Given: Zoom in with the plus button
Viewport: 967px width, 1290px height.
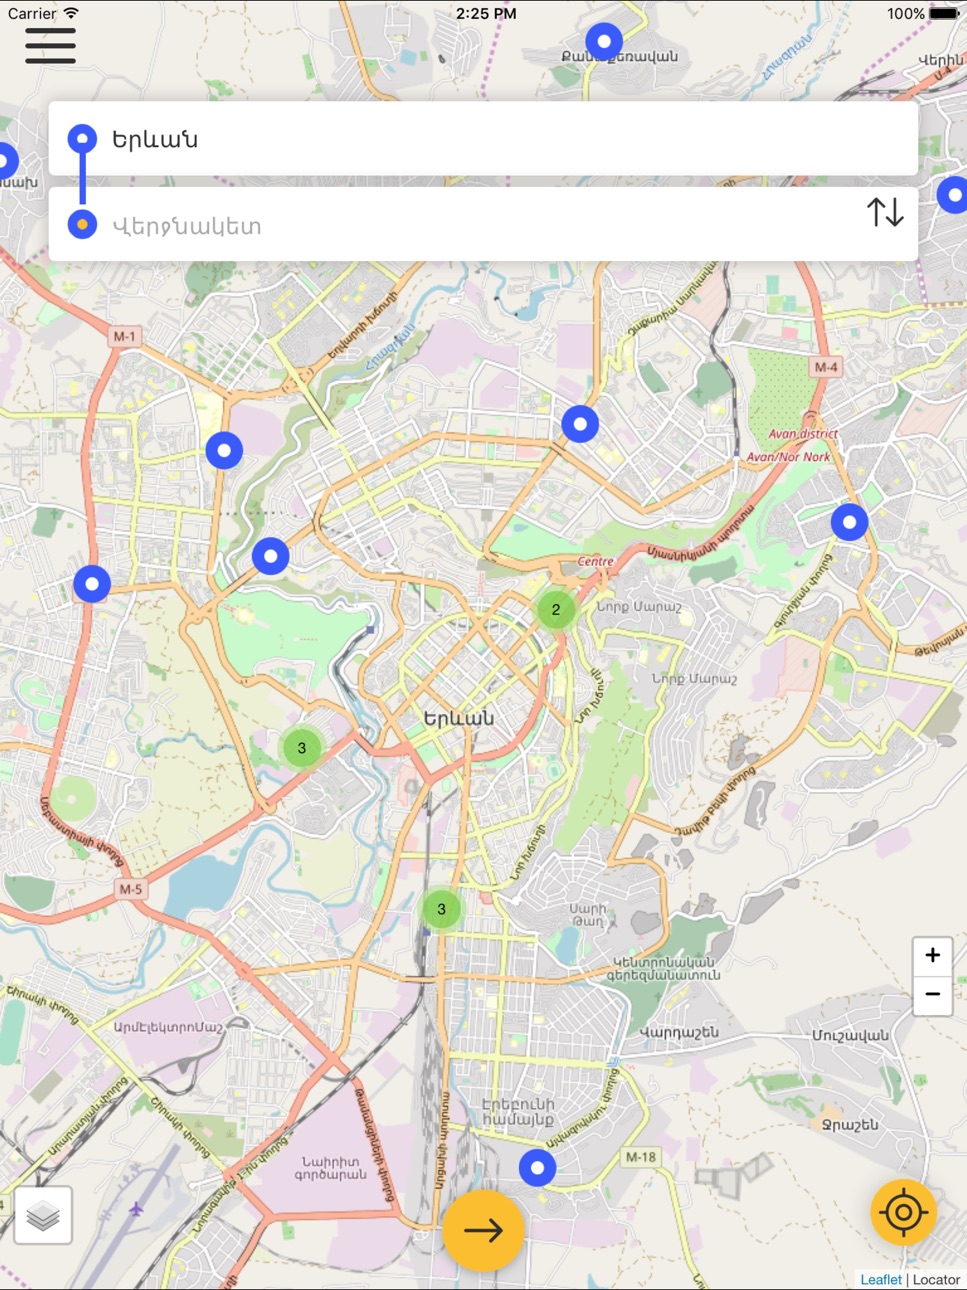Looking at the screenshot, I should point(932,955).
